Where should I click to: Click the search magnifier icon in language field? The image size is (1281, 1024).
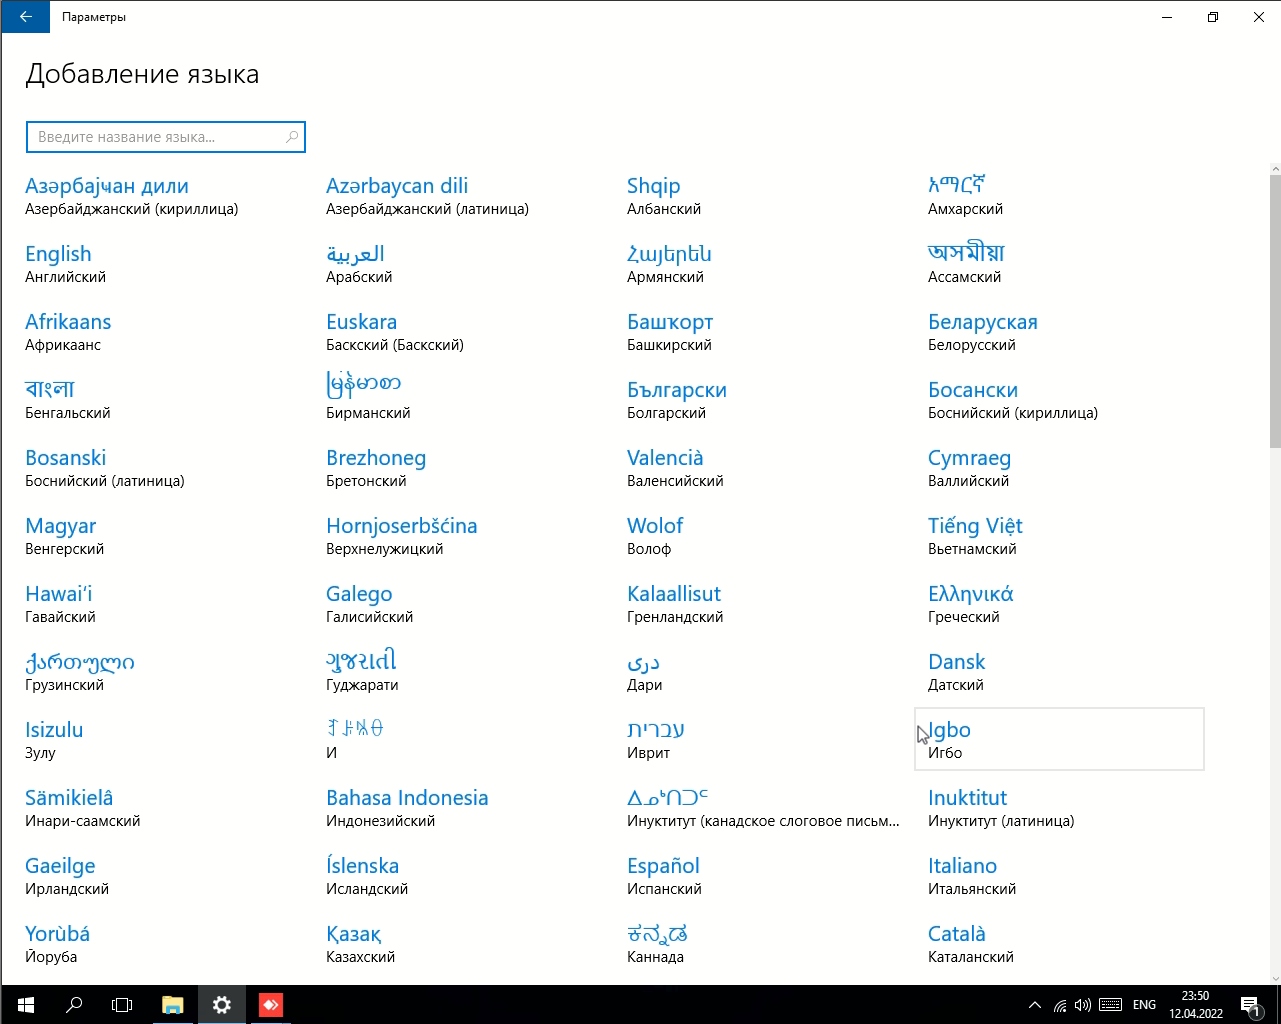coord(292,137)
